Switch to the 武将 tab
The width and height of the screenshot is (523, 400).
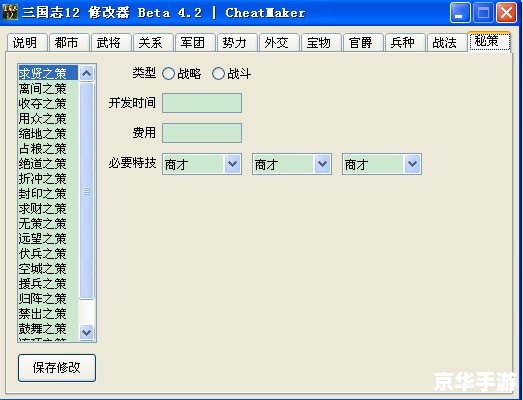click(111, 43)
